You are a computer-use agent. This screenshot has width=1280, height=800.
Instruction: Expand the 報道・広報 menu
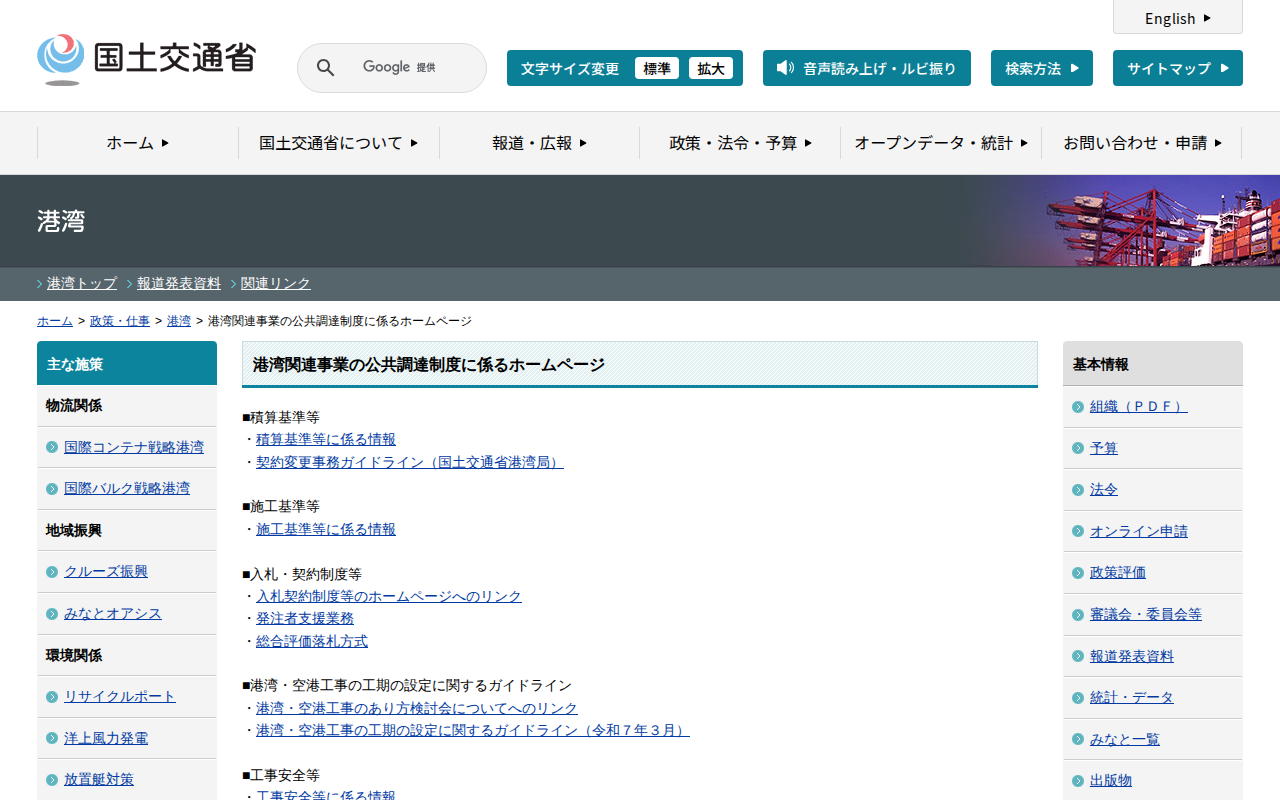tap(540, 143)
